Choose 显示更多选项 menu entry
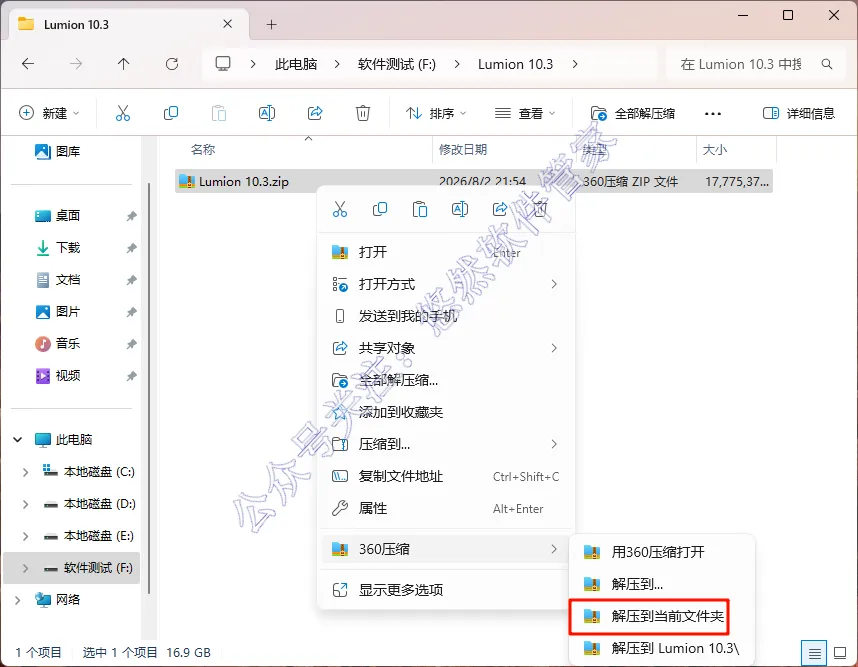Viewport: 858px width, 667px height. (x=445, y=590)
